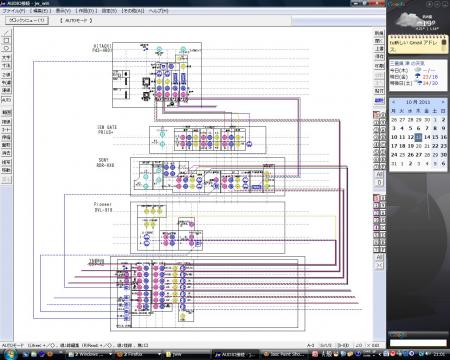Image resolution: width=450 pixels, height=360 pixels.
Task: Open the 作図(D) menu
Action: tap(86, 11)
